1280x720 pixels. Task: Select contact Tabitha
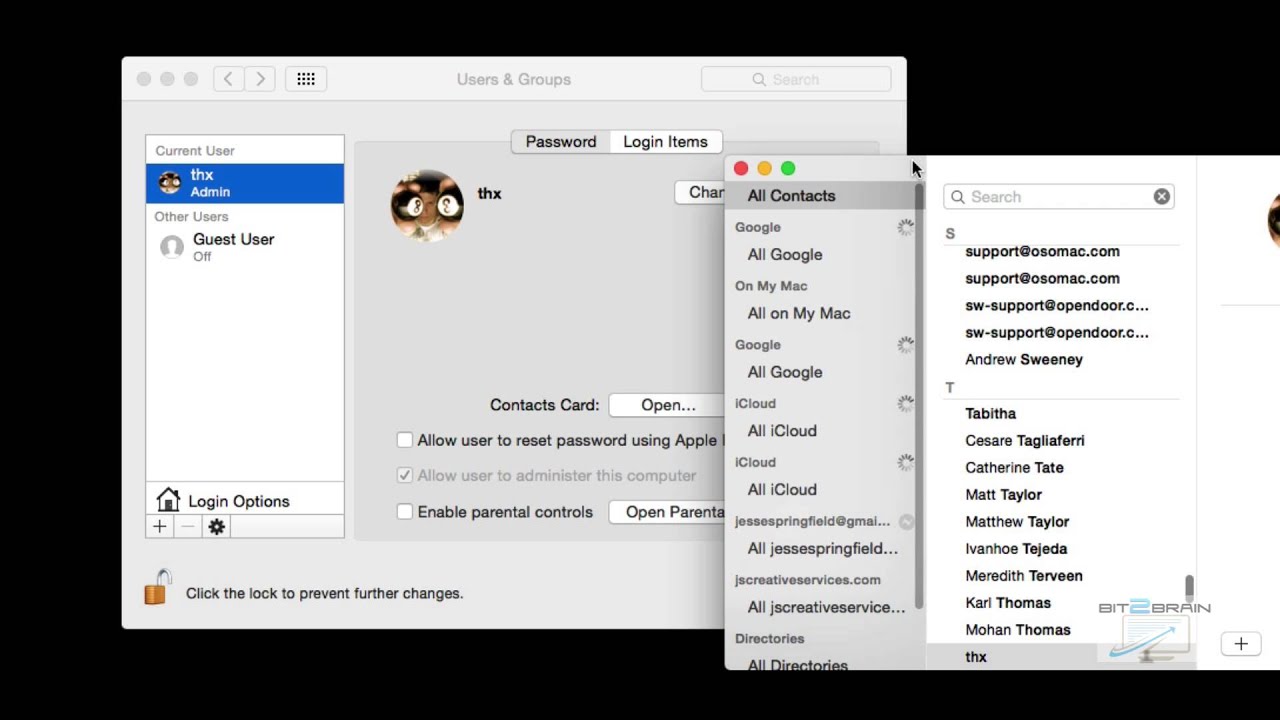click(990, 413)
